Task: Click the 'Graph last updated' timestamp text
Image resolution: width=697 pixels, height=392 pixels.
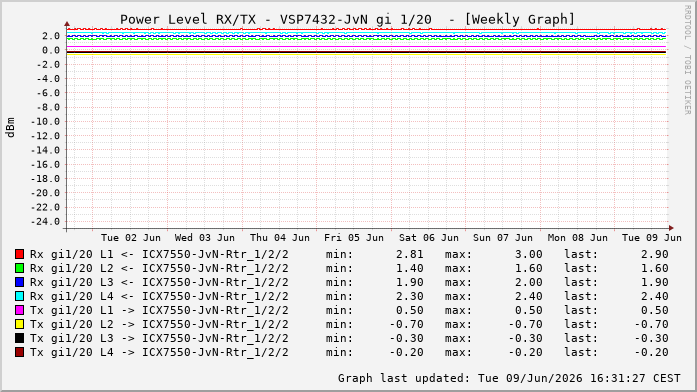Action: [x=509, y=378]
